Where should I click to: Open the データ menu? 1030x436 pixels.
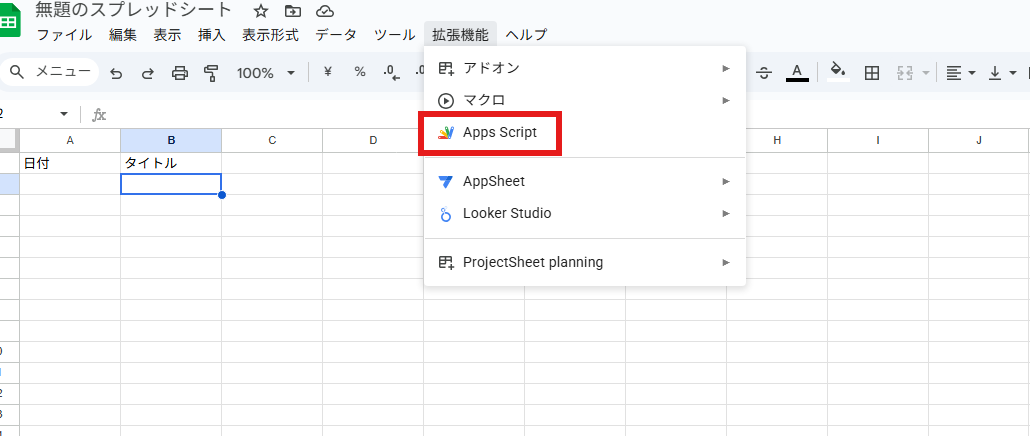(336, 35)
